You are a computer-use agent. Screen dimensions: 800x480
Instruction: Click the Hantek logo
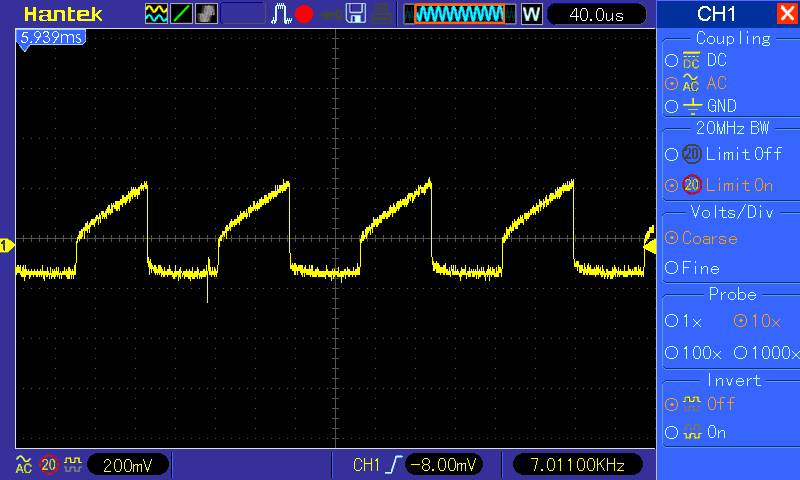pos(63,14)
